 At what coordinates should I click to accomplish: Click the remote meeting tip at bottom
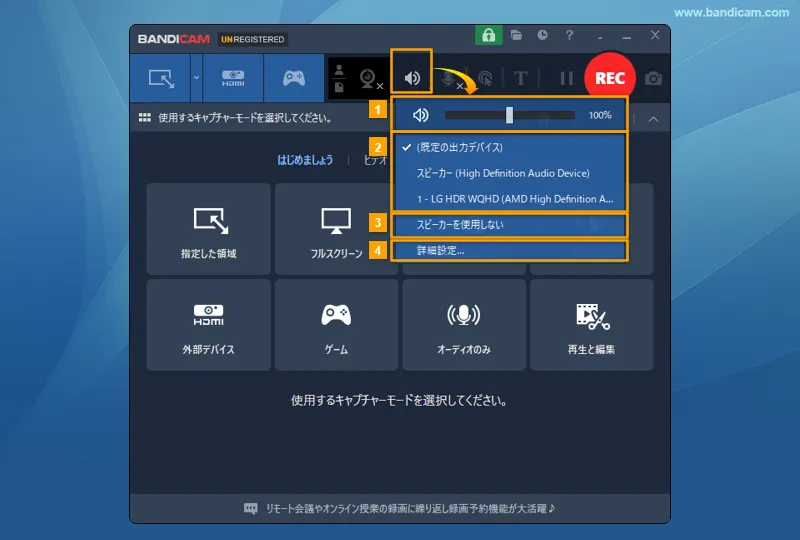(410, 508)
